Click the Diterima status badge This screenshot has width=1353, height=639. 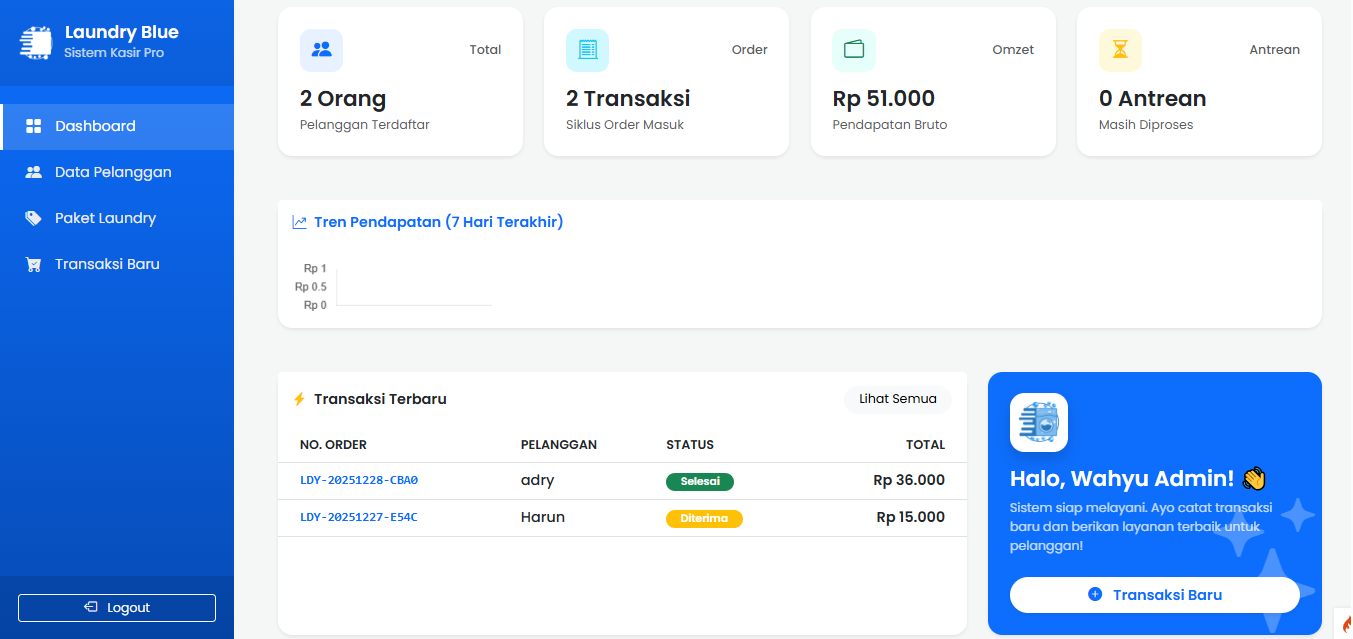click(704, 519)
